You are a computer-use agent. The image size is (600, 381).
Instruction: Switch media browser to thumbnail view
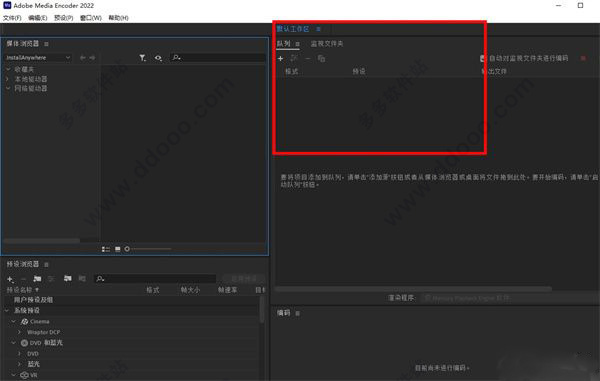[117, 249]
